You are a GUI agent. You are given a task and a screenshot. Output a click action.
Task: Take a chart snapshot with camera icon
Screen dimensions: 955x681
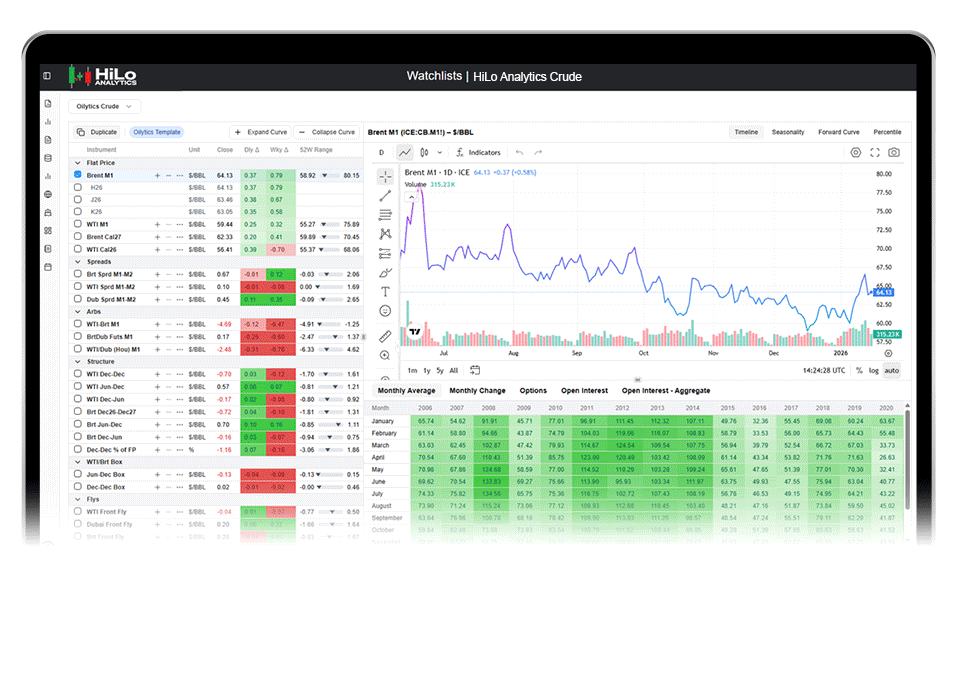(893, 152)
